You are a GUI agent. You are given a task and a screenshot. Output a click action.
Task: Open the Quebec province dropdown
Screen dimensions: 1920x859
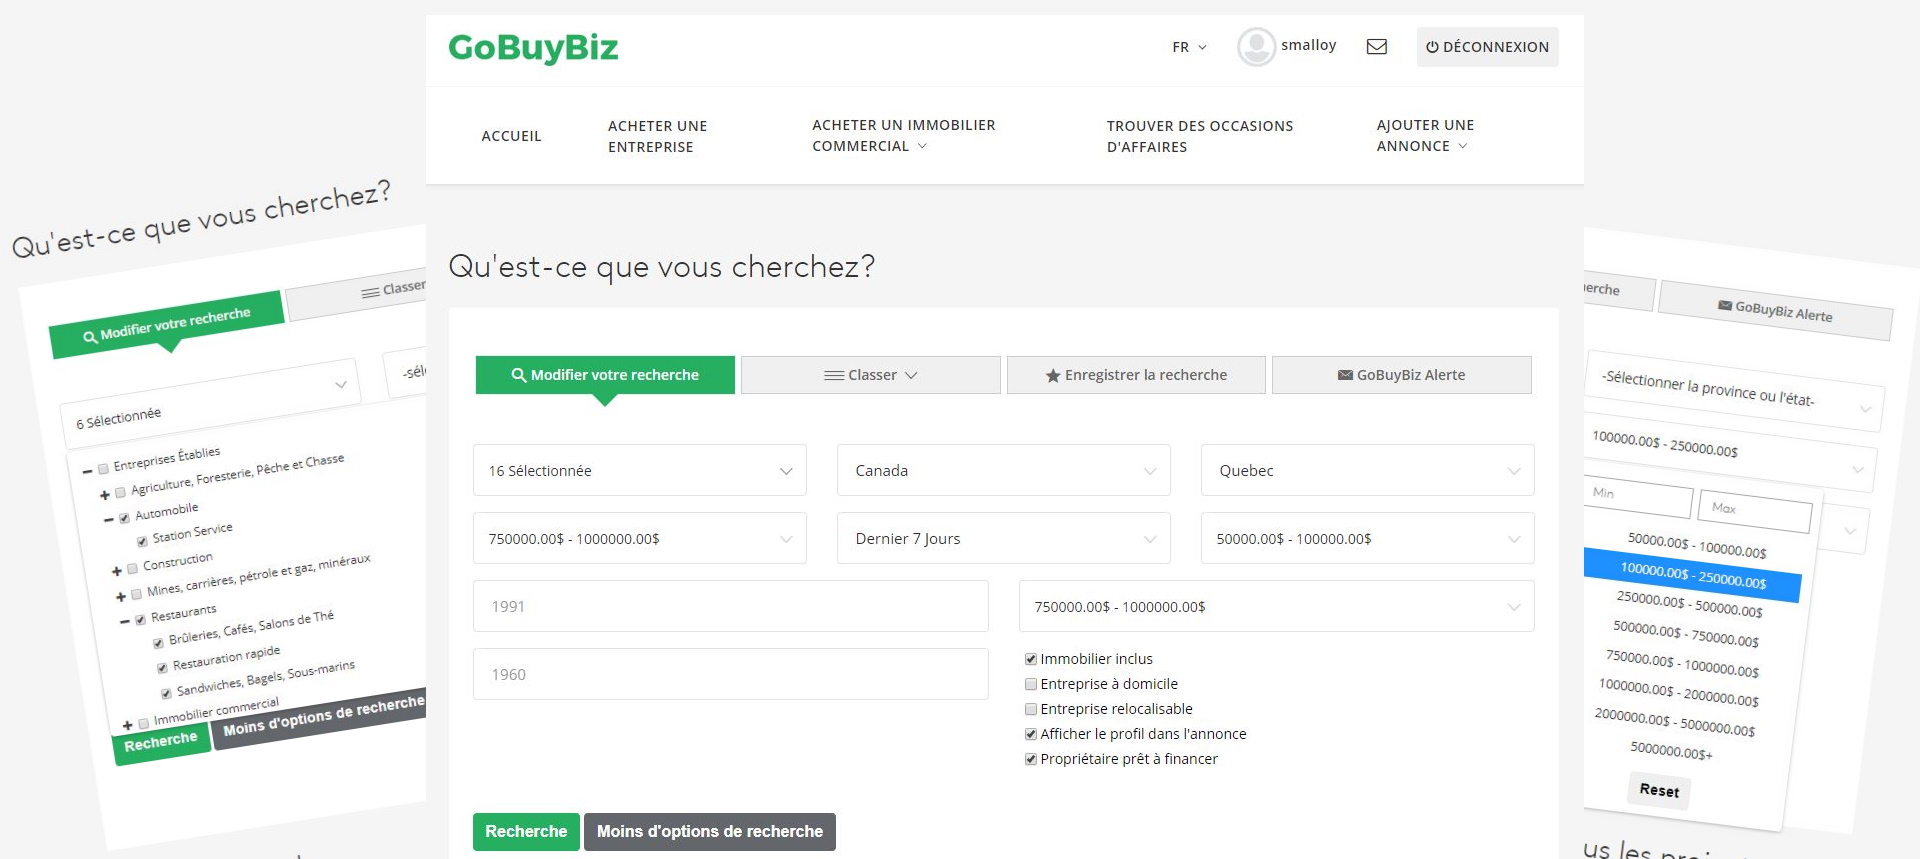pyautogui.click(x=1367, y=470)
